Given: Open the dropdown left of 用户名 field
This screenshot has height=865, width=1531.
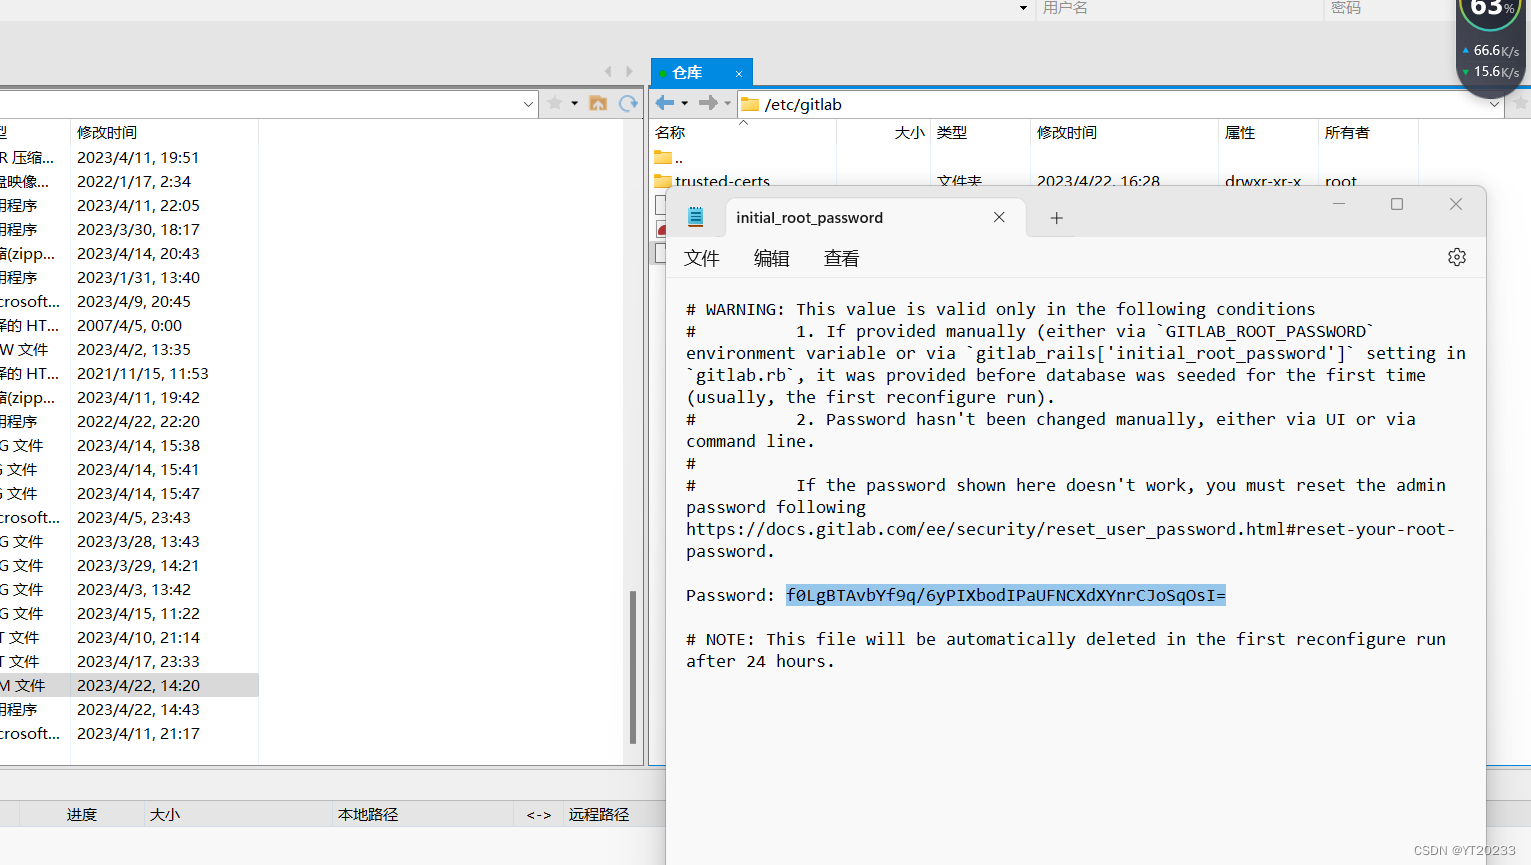Looking at the screenshot, I should tap(1023, 8).
